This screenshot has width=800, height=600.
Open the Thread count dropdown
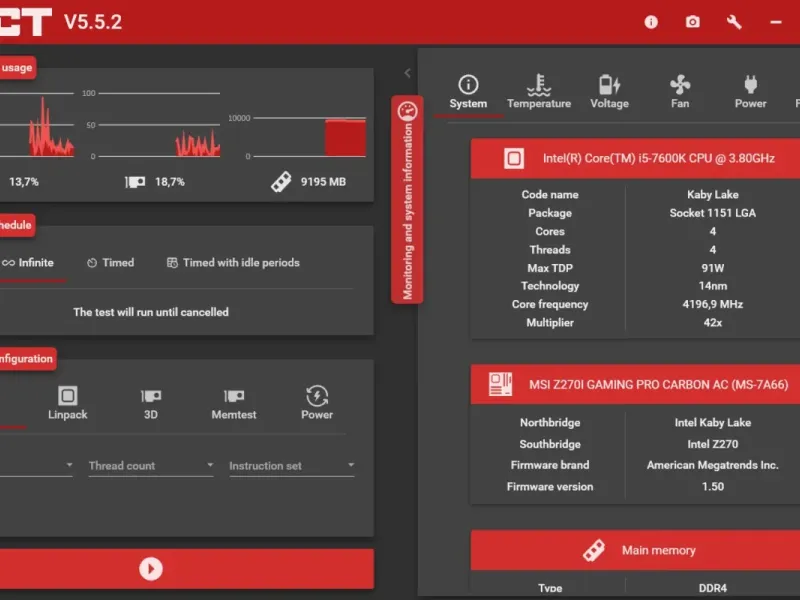151,466
